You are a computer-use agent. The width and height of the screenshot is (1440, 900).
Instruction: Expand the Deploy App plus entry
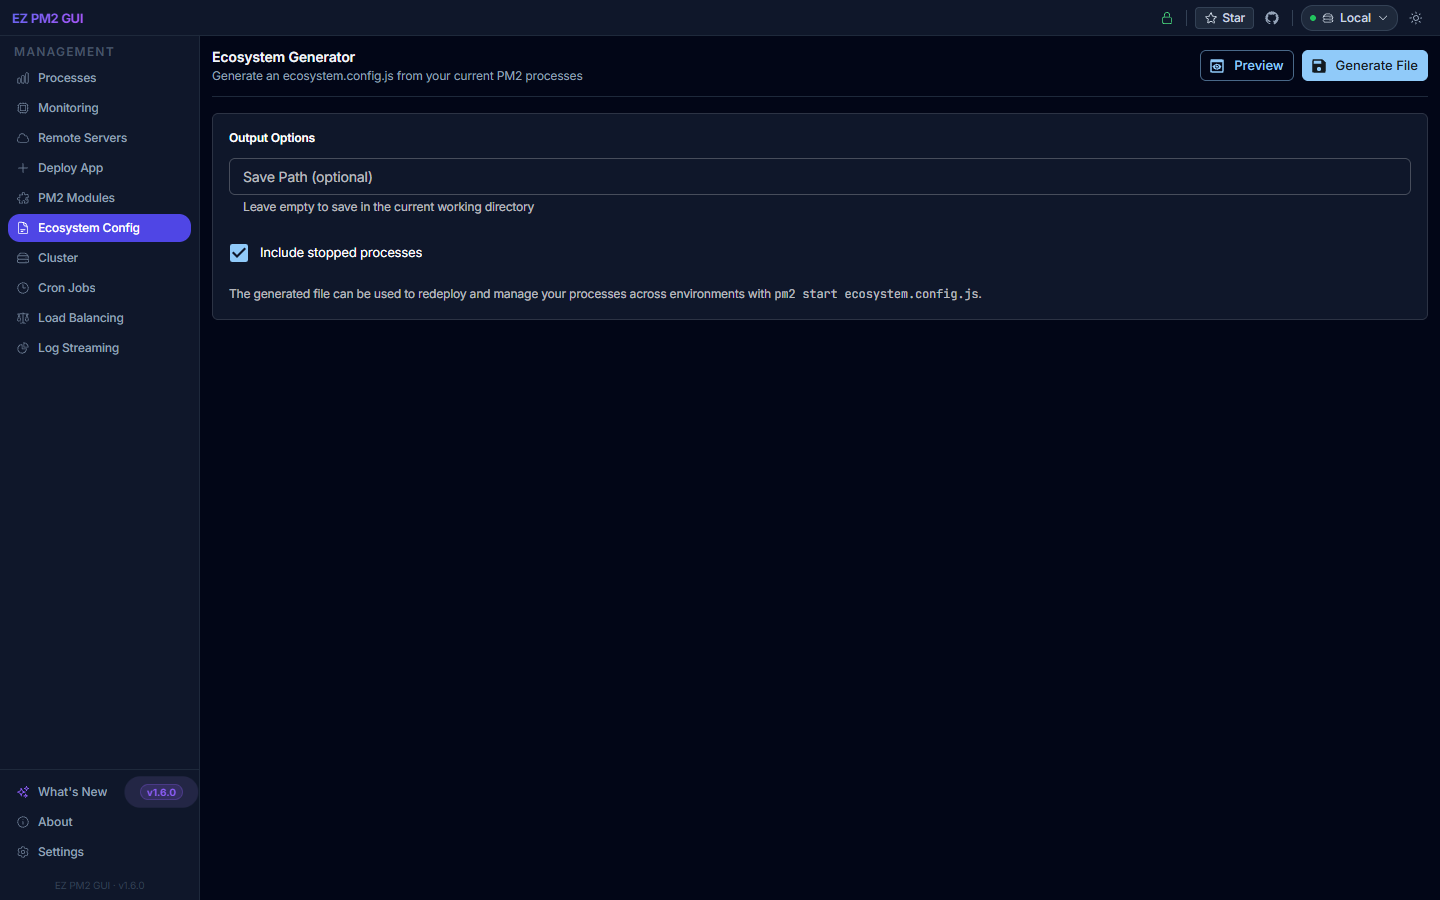pyautogui.click(x=22, y=168)
